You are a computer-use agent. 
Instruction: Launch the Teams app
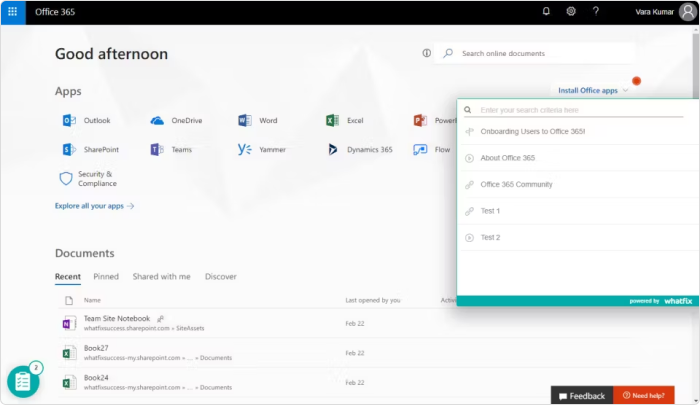171,150
